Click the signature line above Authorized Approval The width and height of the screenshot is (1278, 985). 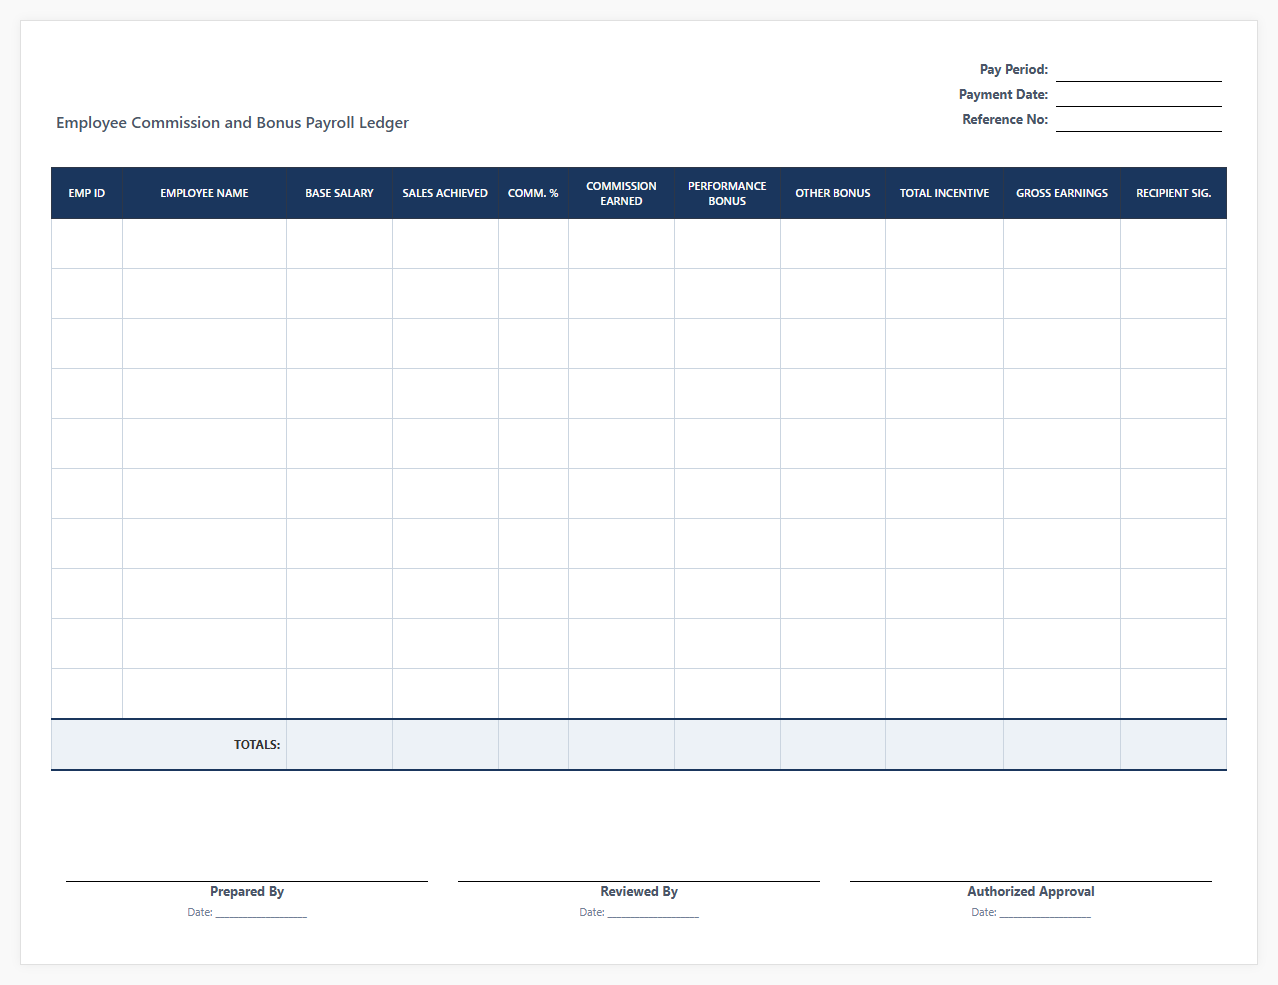pyautogui.click(x=1031, y=881)
